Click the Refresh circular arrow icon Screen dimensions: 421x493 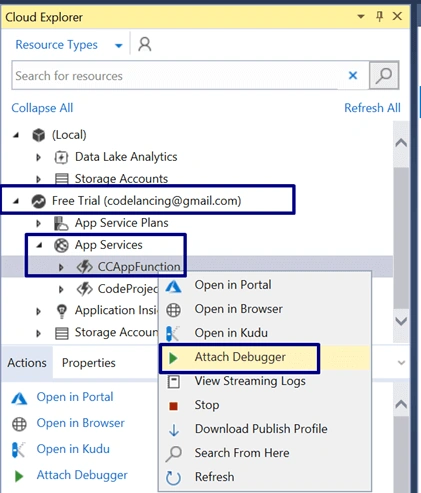[x=173, y=478]
